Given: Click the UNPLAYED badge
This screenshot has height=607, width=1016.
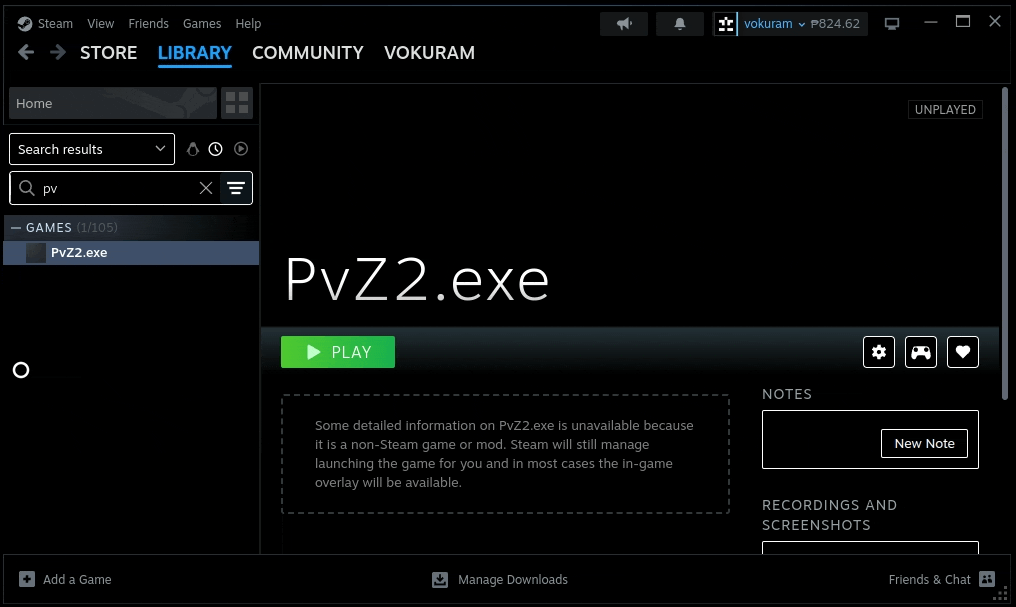Looking at the screenshot, I should (x=945, y=109).
